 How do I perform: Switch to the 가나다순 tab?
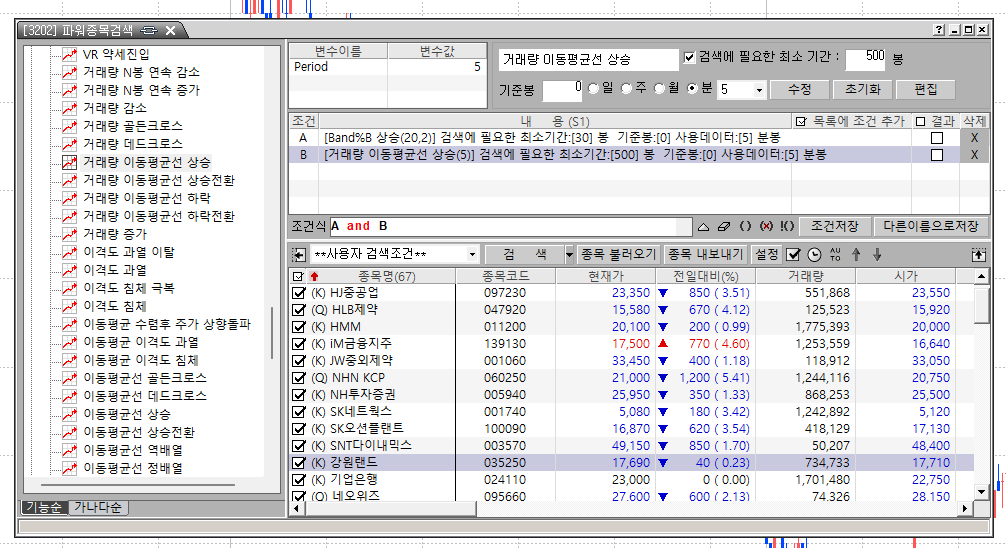[x=99, y=507]
